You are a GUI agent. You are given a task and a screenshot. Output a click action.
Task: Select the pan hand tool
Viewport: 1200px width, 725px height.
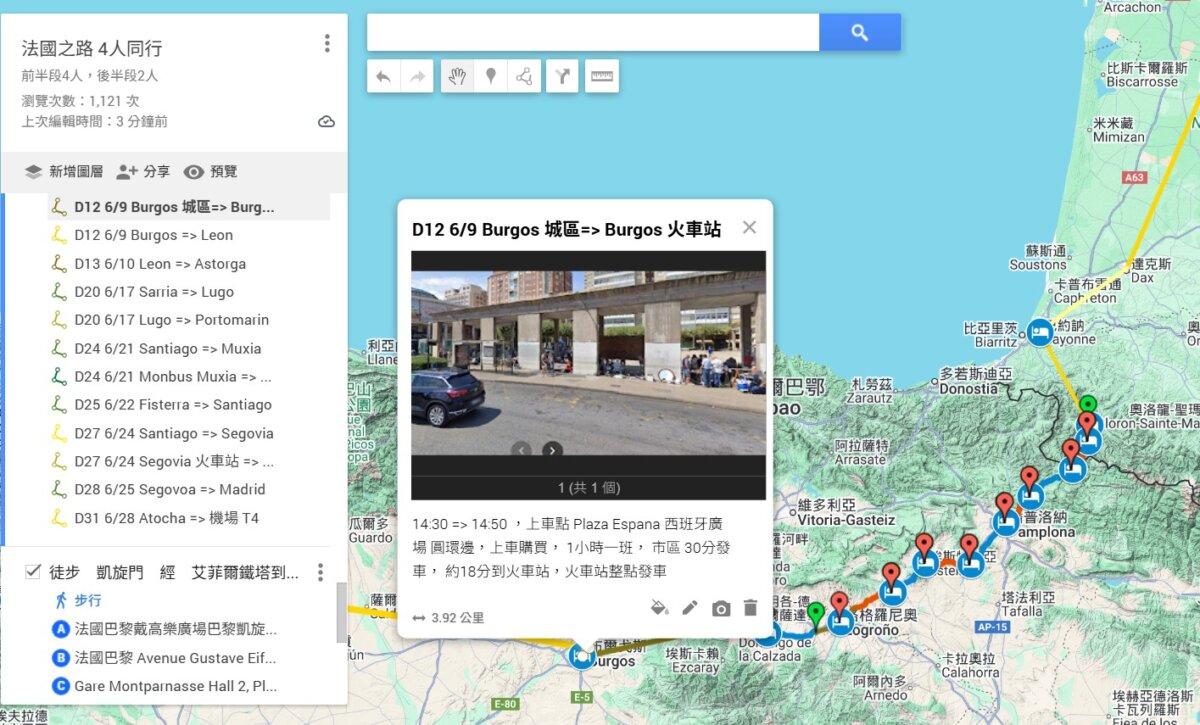pos(458,76)
